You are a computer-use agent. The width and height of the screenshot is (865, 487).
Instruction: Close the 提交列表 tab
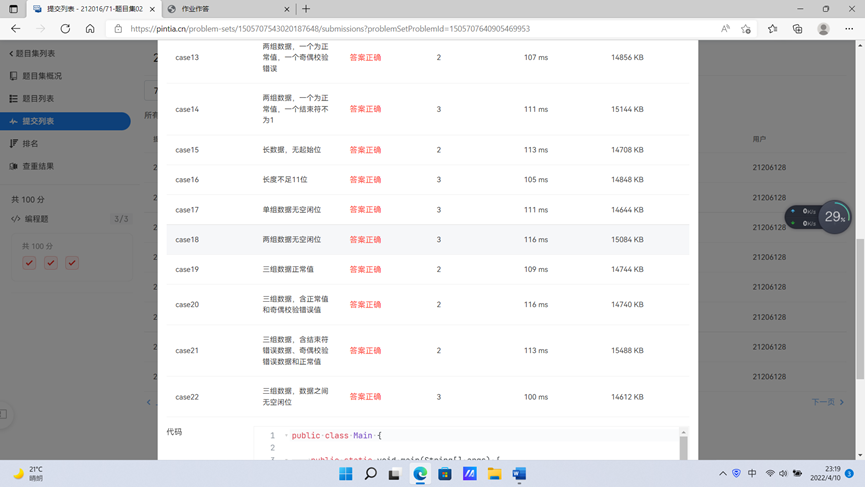pos(152,9)
